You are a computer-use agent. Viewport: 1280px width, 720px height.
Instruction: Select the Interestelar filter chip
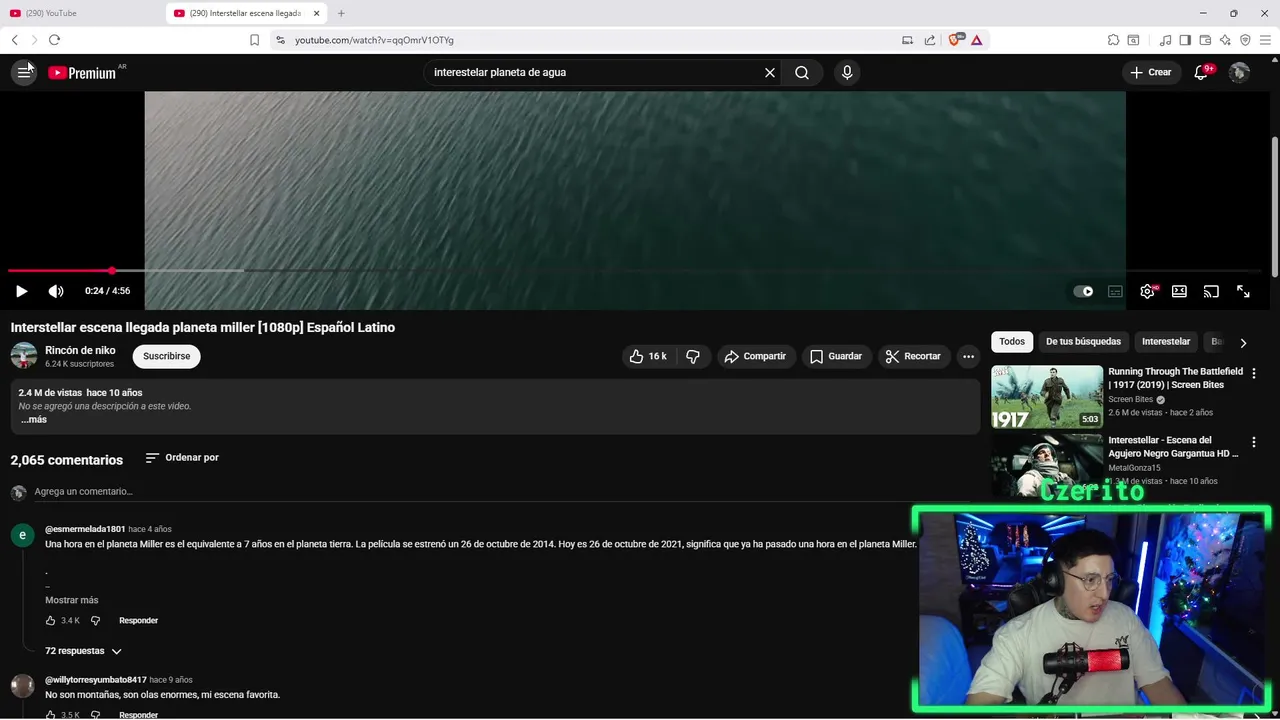tap(1166, 342)
